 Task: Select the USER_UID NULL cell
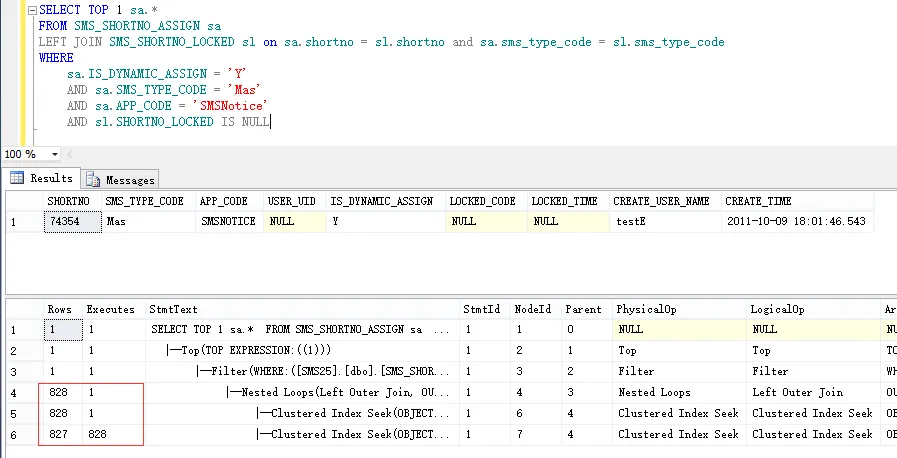(x=294, y=221)
